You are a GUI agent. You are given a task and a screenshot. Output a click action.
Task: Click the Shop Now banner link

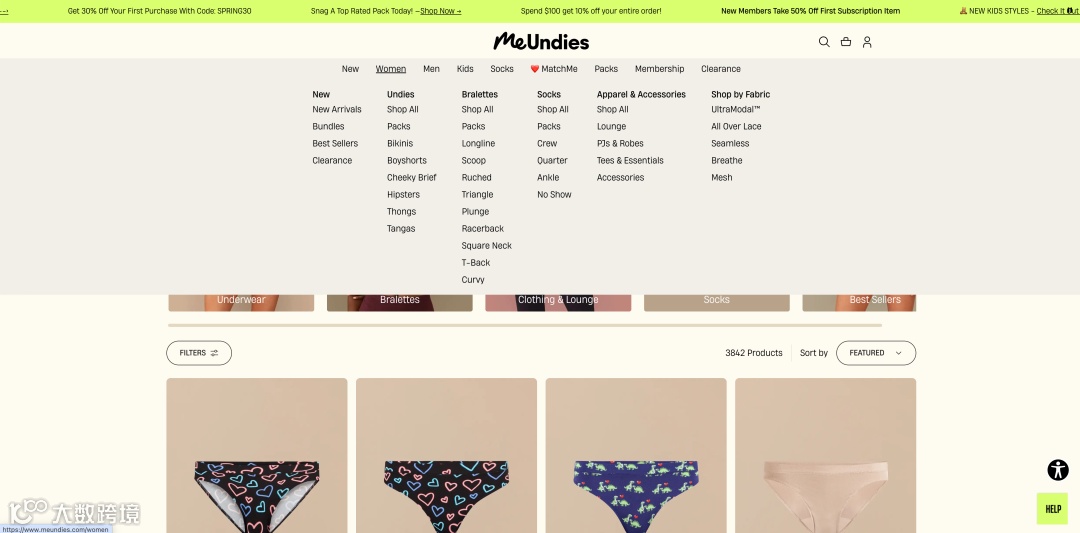440,11
